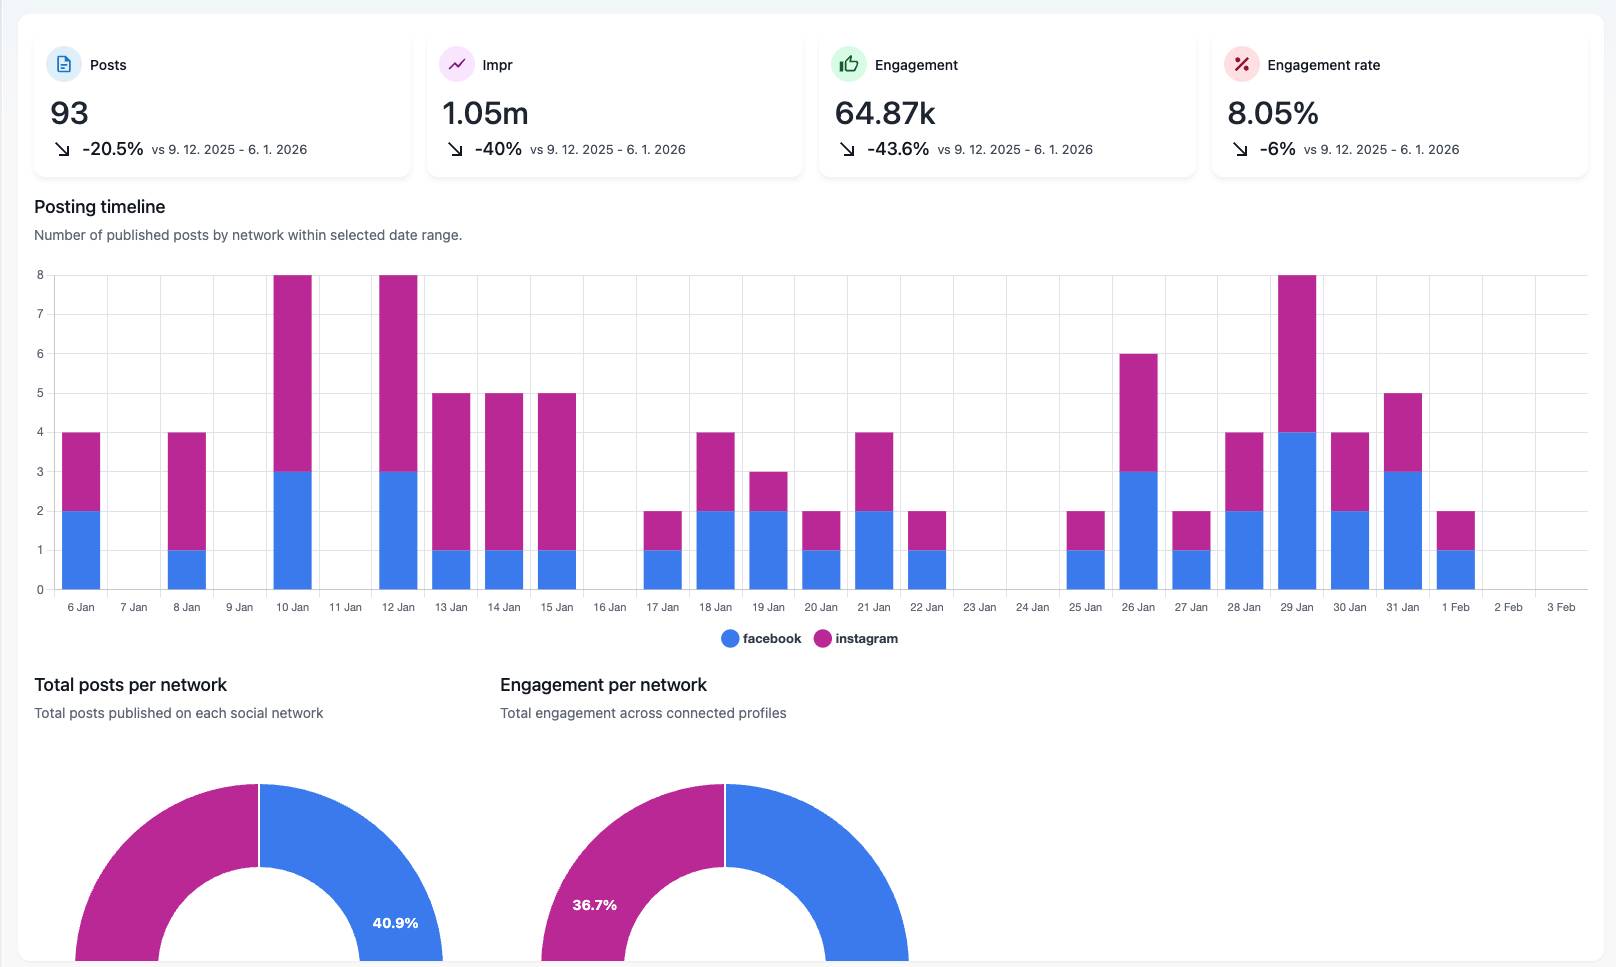Click the 1.05m impressions value
This screenshot has width=1617, height=967.
[x=485, y=113]
